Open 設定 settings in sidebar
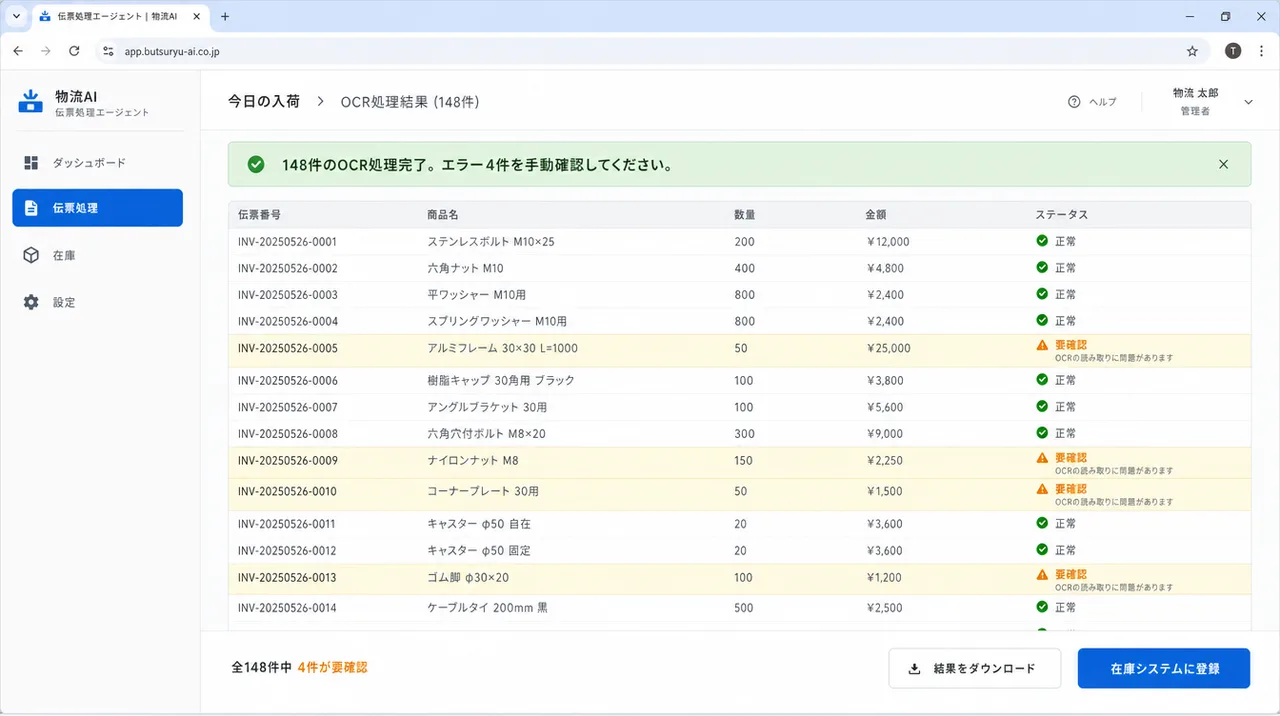This screenshot has height=716, width=1280. click(97, 302)
